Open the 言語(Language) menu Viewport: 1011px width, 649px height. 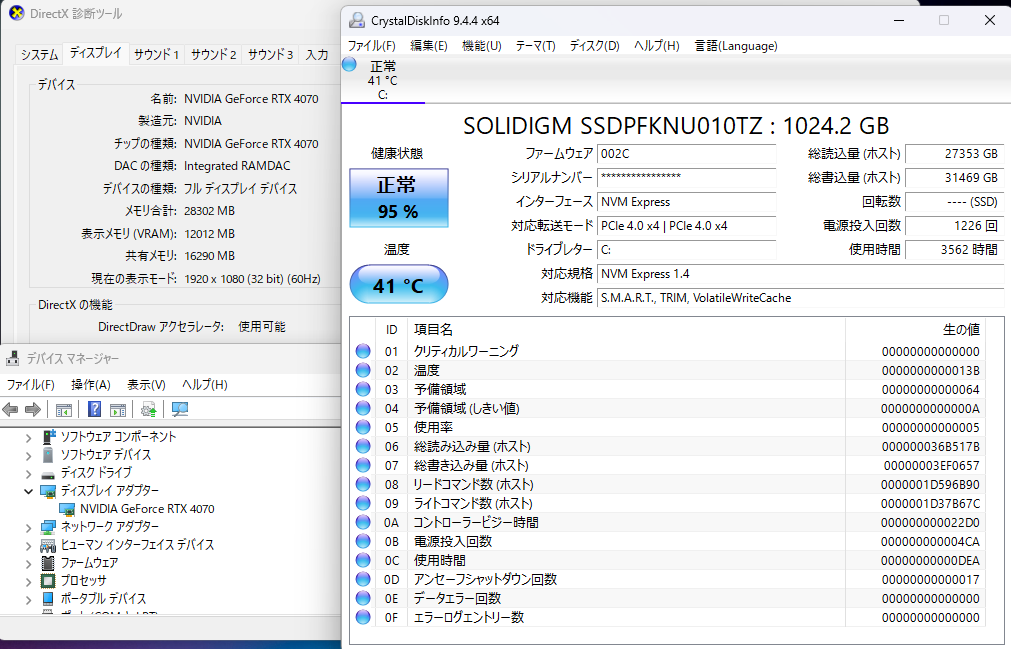click(736, 46)
